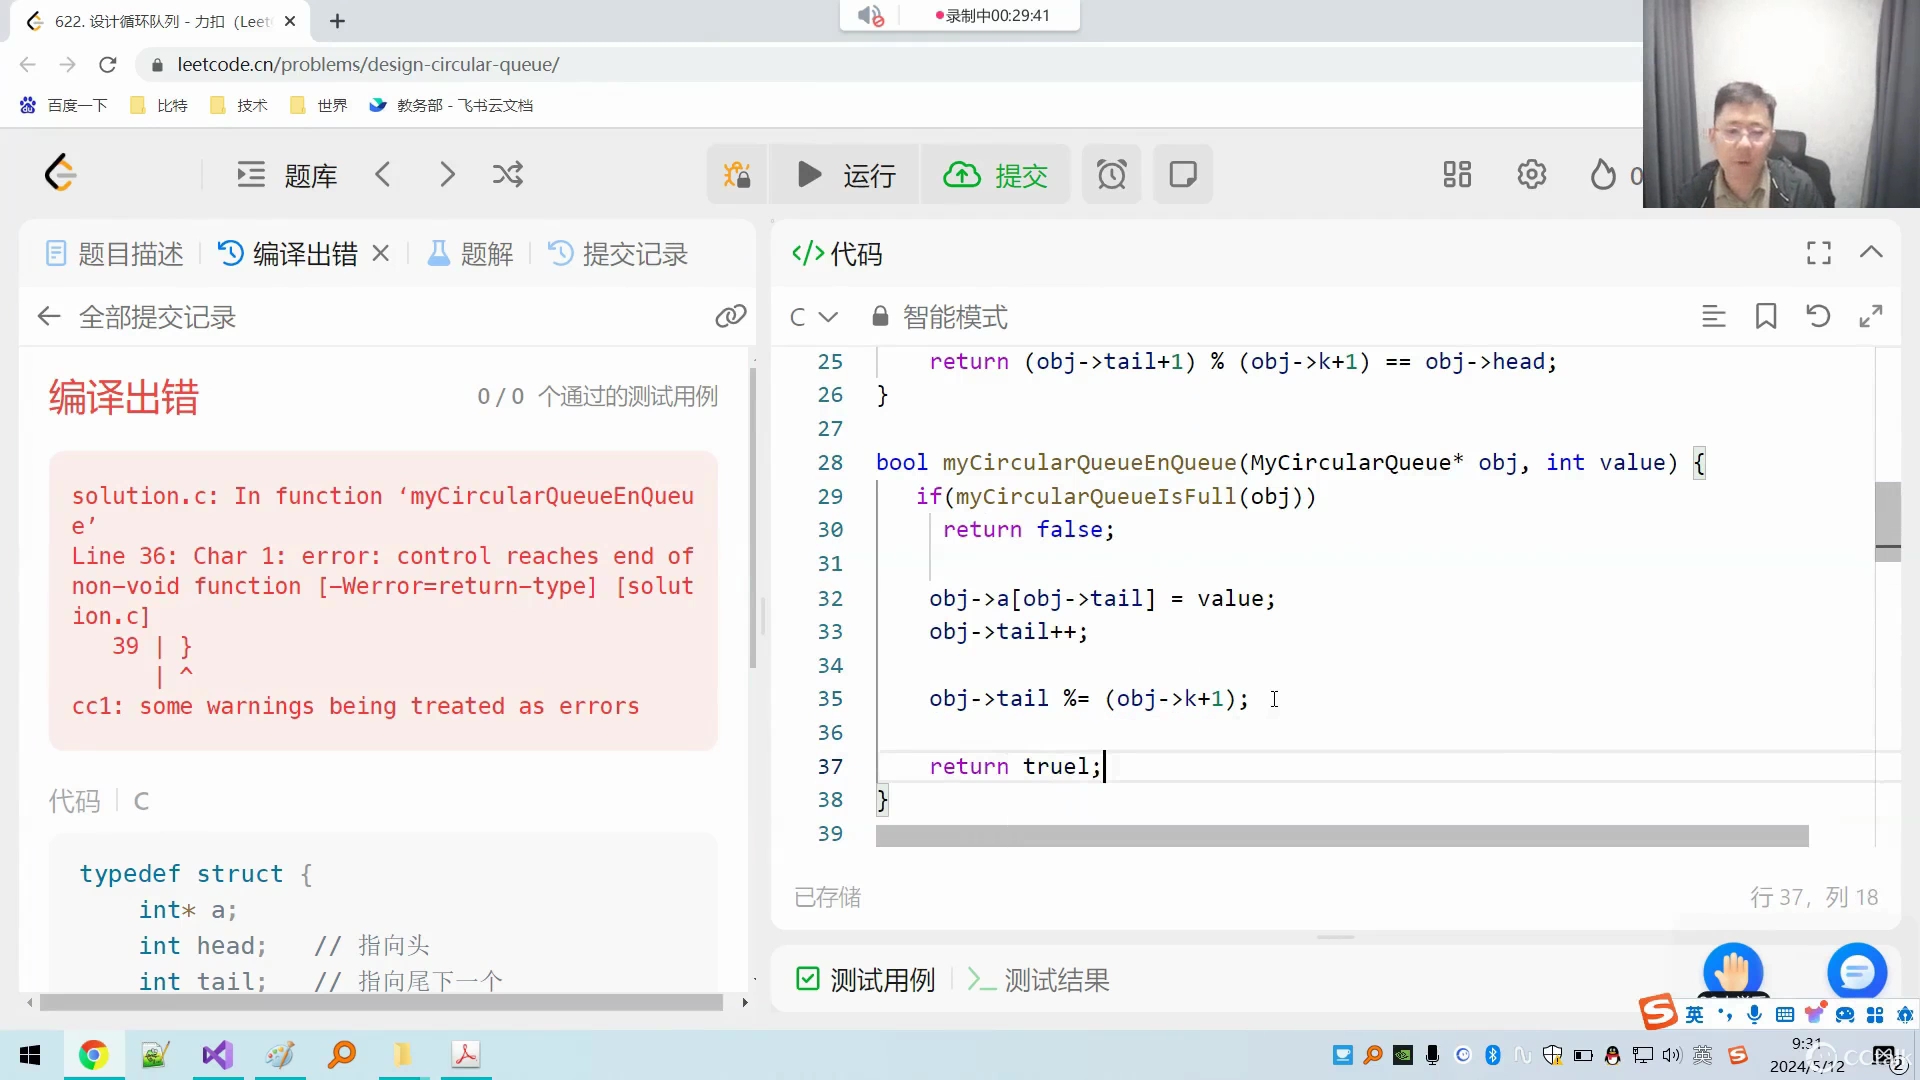Navigate browser back

(28, 65)
